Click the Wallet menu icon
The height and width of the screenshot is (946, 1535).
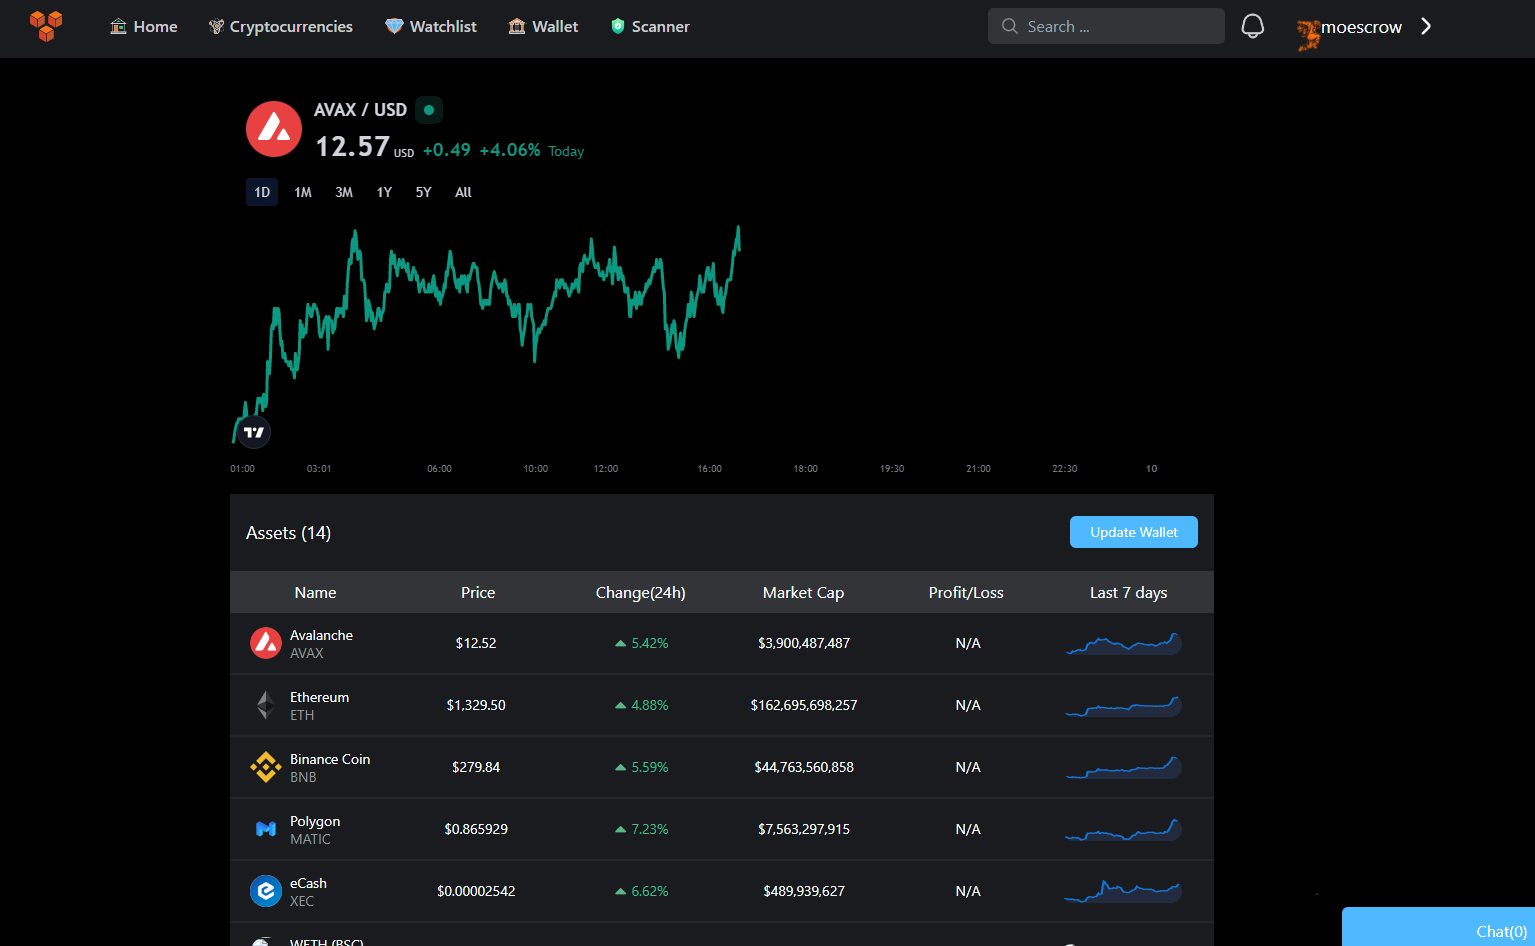point(517,26)
